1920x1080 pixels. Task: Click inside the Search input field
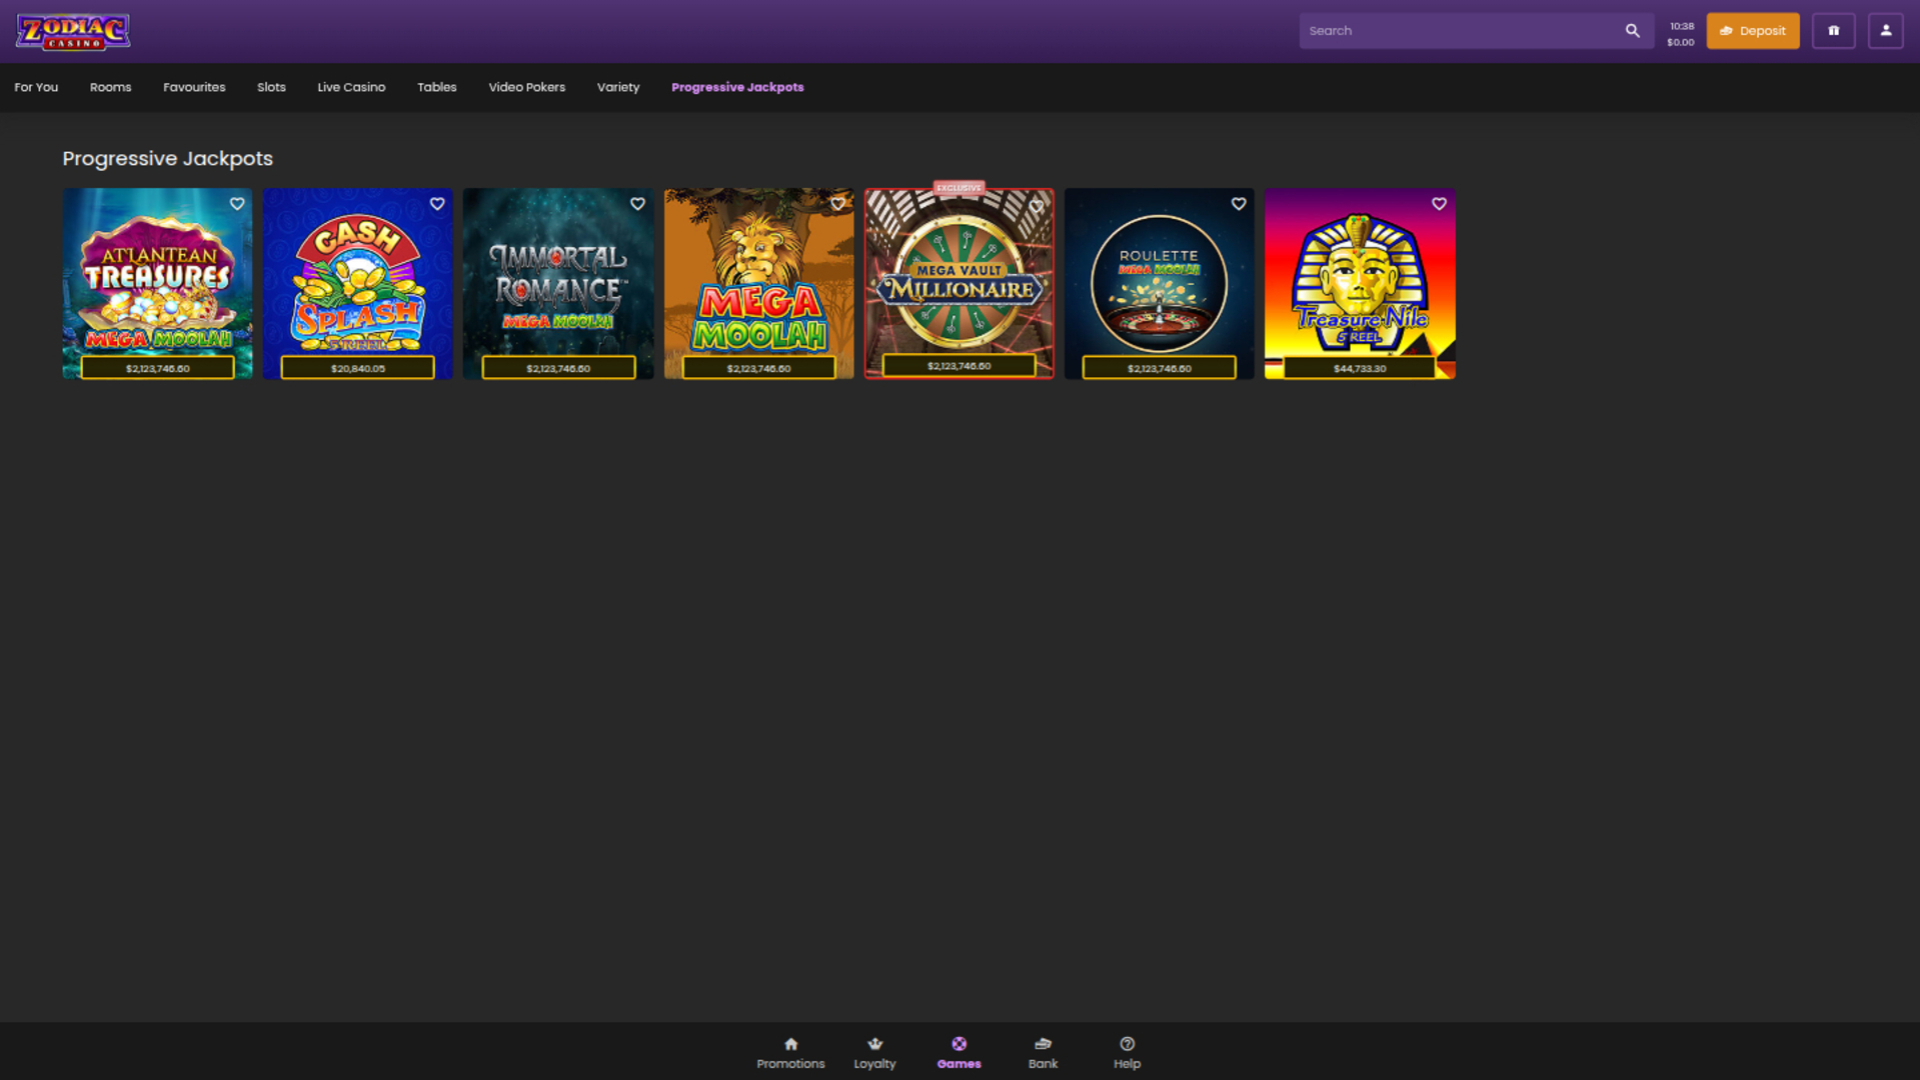1450,30
